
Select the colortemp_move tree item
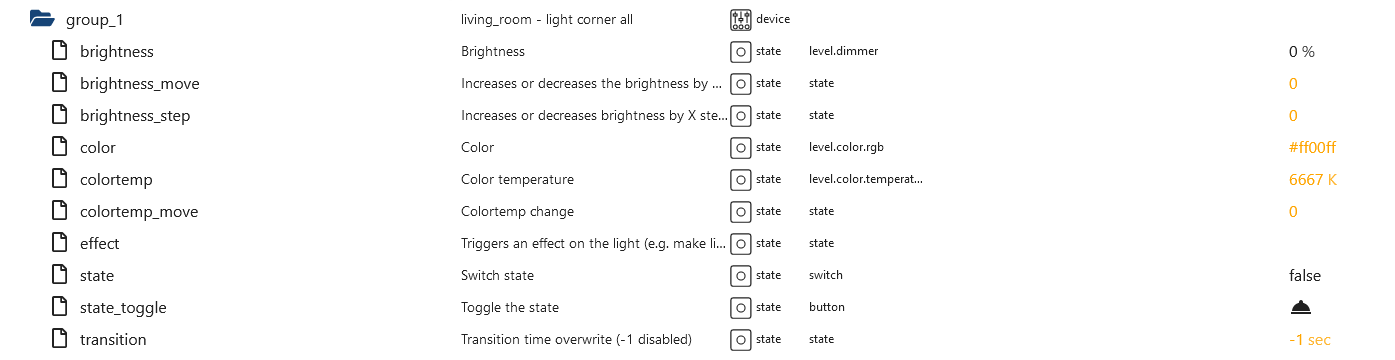pos(139,211)
